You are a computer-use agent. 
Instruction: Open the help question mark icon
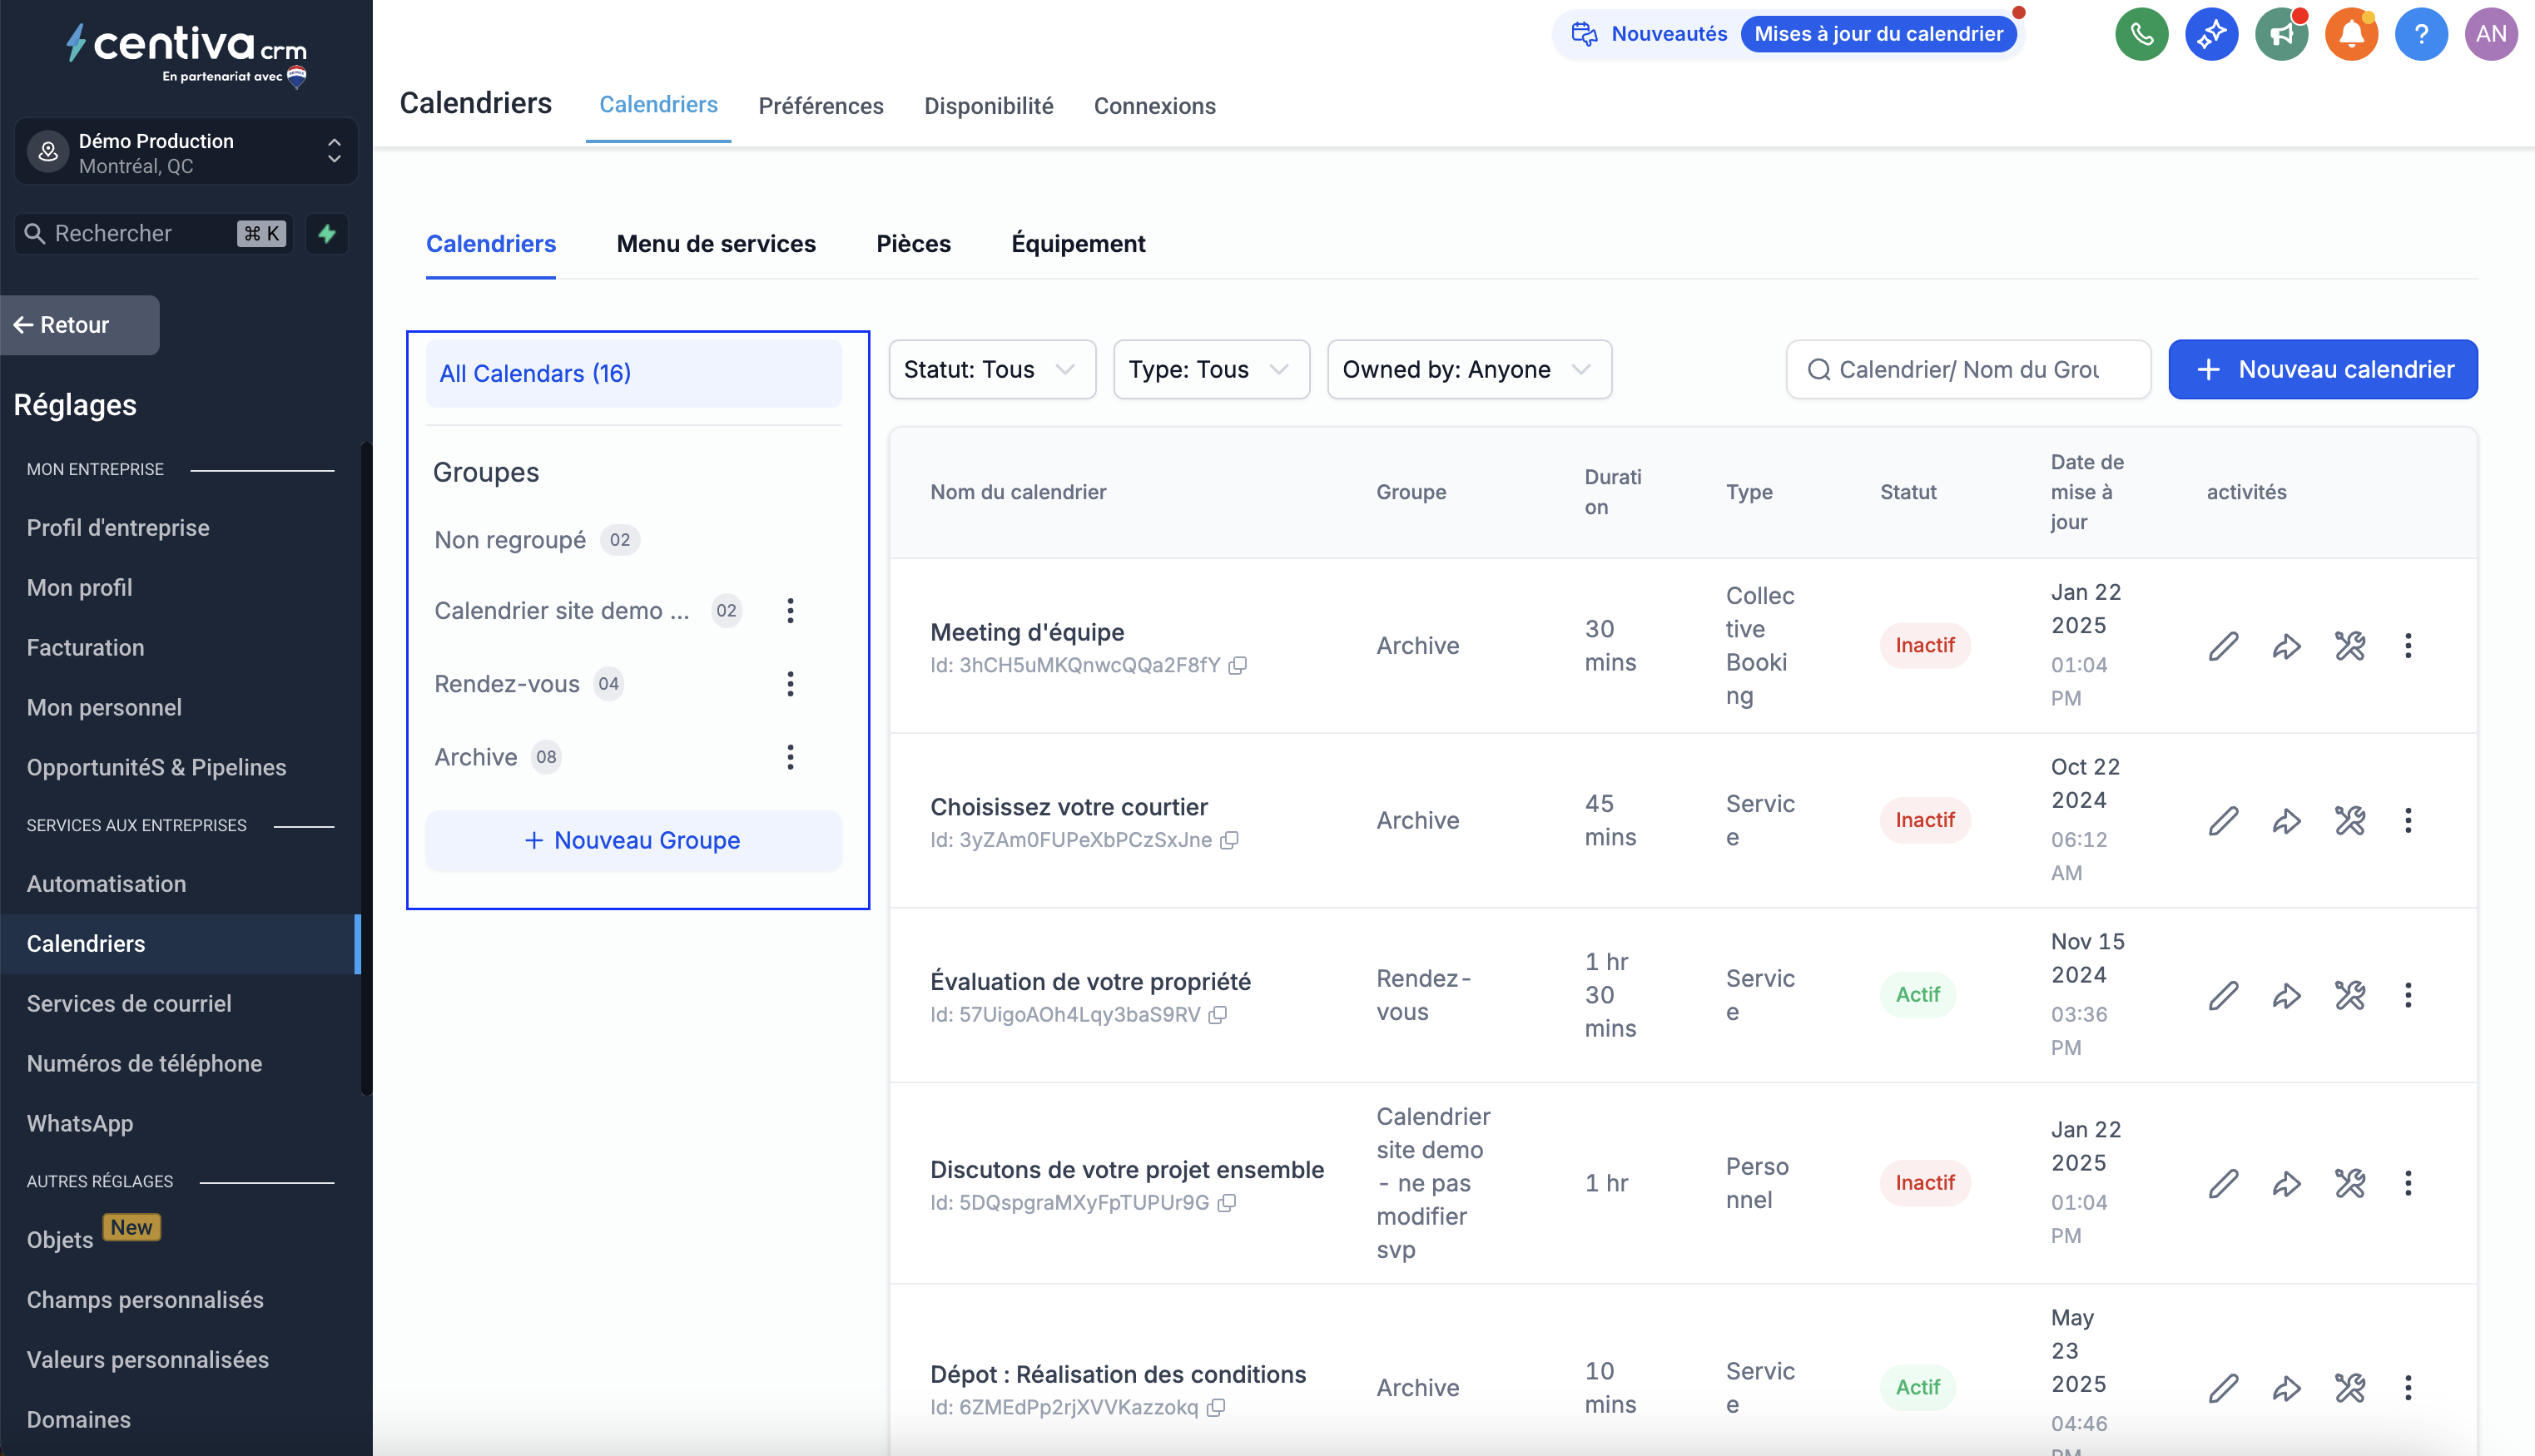[2421, 34]
